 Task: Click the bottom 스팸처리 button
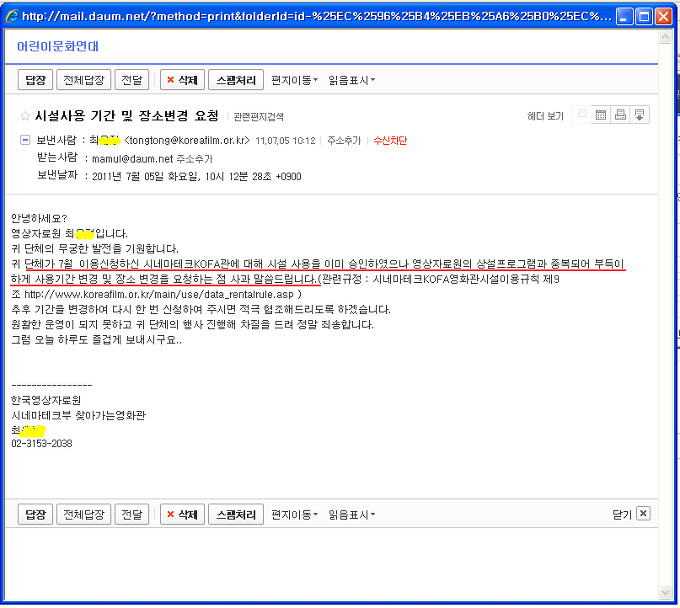pos(236,514)
